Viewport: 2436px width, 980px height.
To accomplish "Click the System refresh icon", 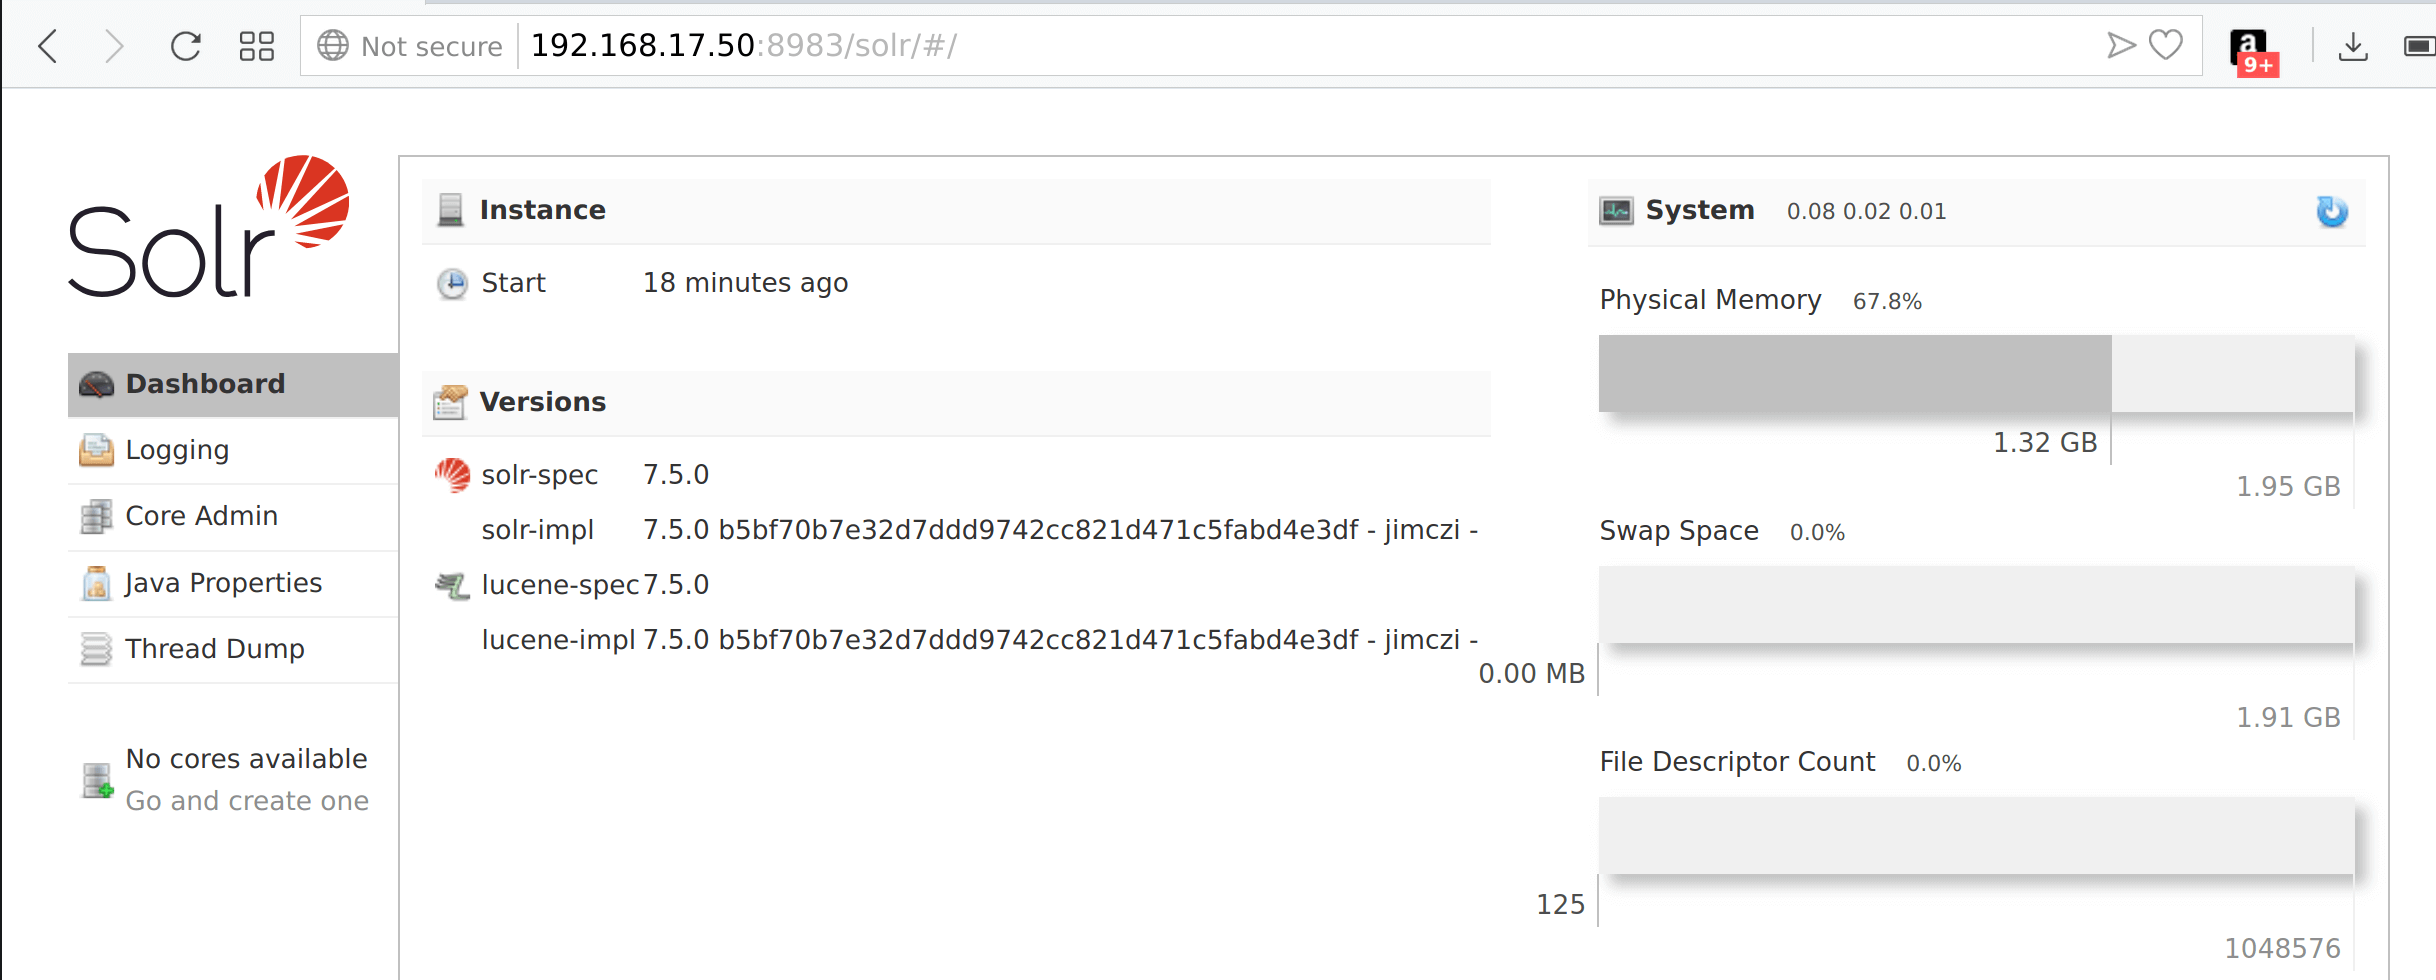I will pyautogui.click(x=2332, y=211).
